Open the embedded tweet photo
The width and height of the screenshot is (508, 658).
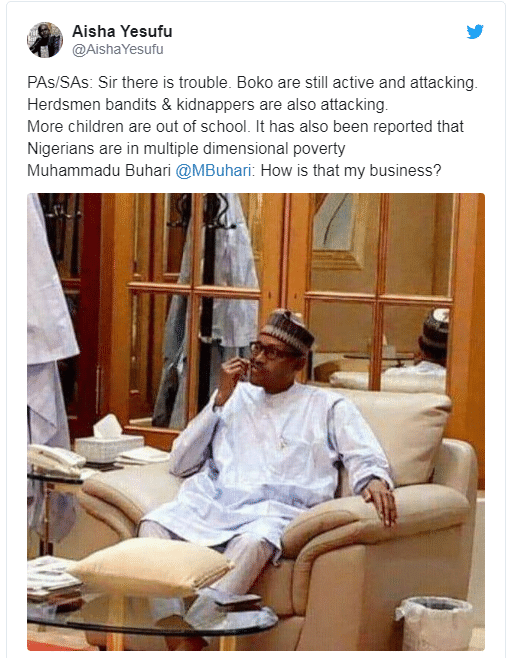(x=256, y=422)
